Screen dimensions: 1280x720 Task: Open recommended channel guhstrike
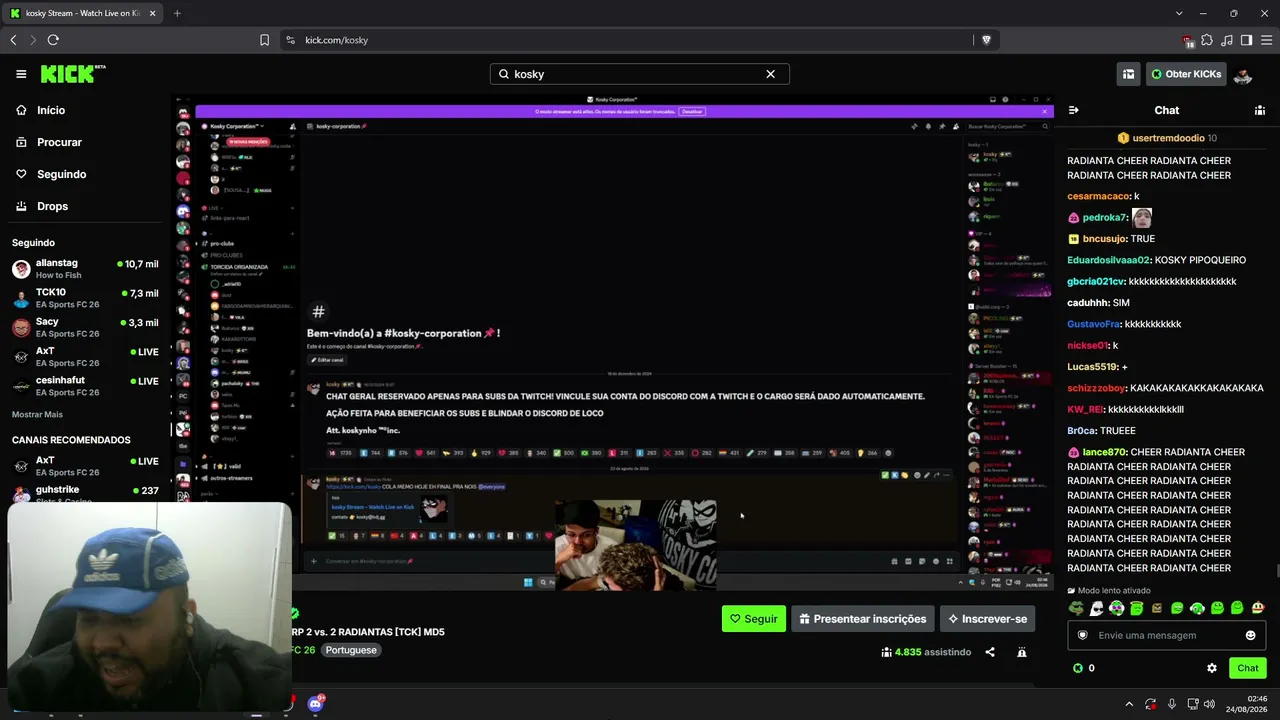coord(85,492)
